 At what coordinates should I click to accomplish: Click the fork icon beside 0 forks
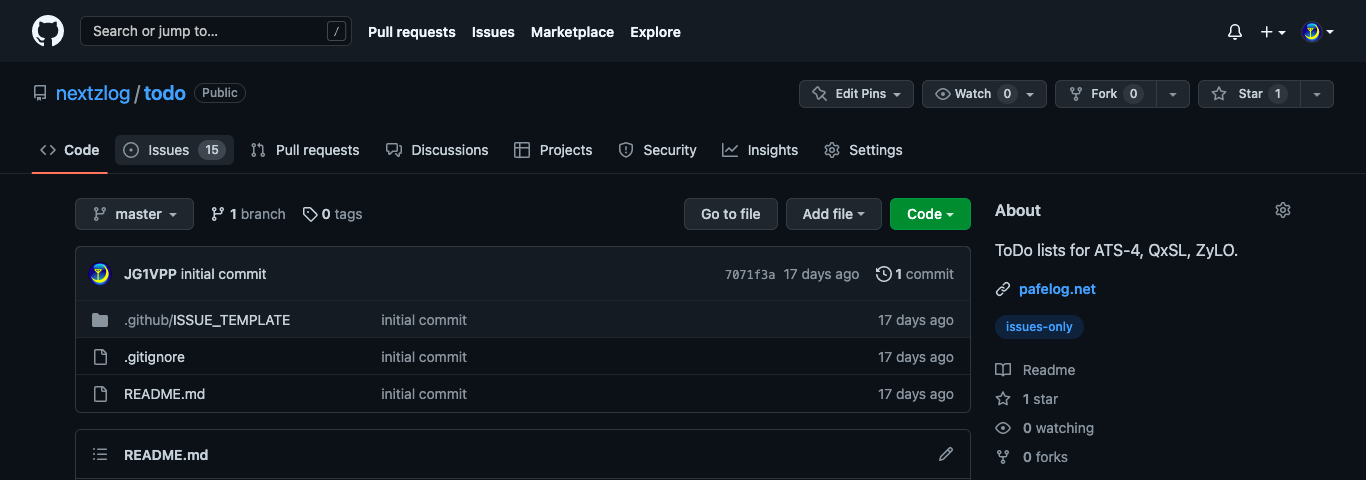click(1003, 457)
